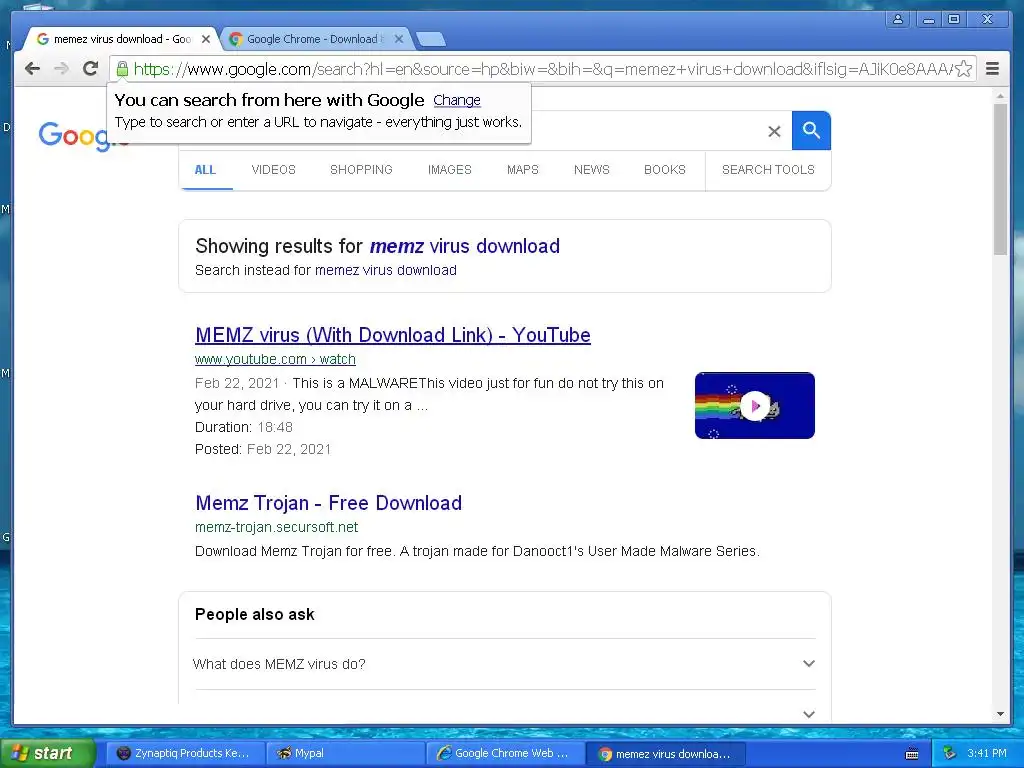
Task: Click the address bar URL field
Action: 542,69
